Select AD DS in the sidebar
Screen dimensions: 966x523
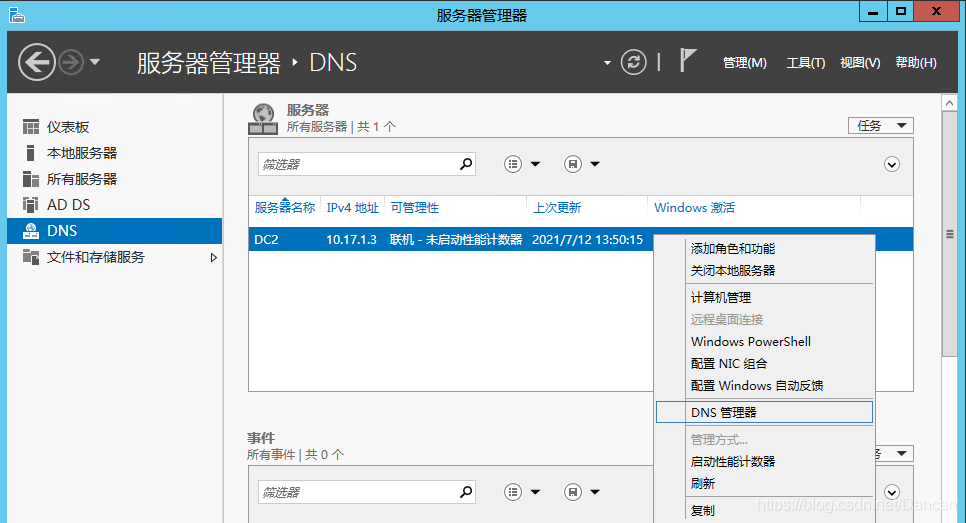coord(68,205)
